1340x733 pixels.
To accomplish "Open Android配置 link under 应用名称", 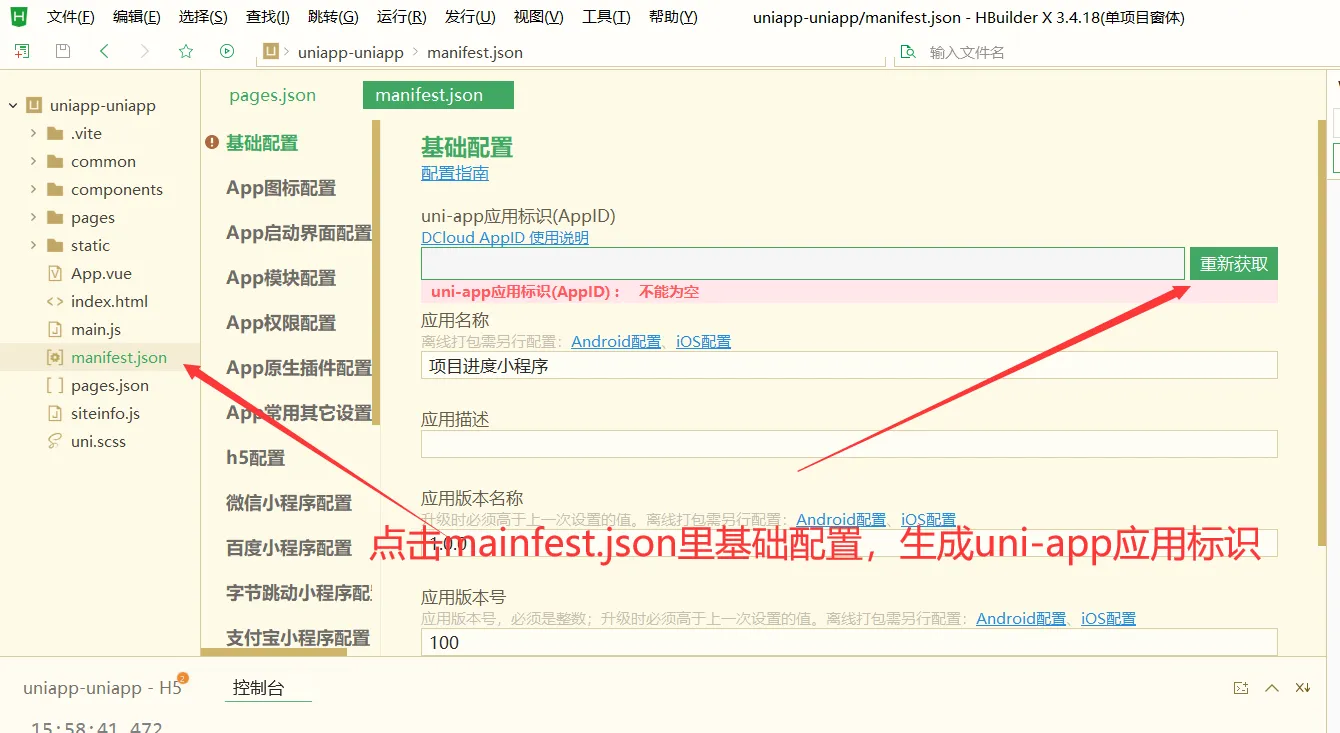I will 616,342.
